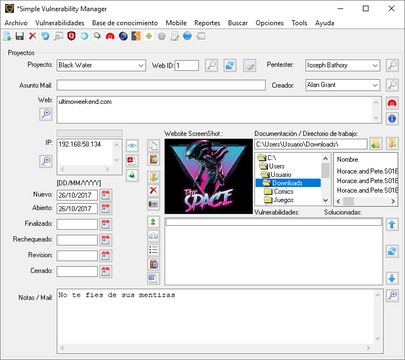Click the red X delete toolbar icon
The height and width of the screenshot is (360, 405).
32,36
